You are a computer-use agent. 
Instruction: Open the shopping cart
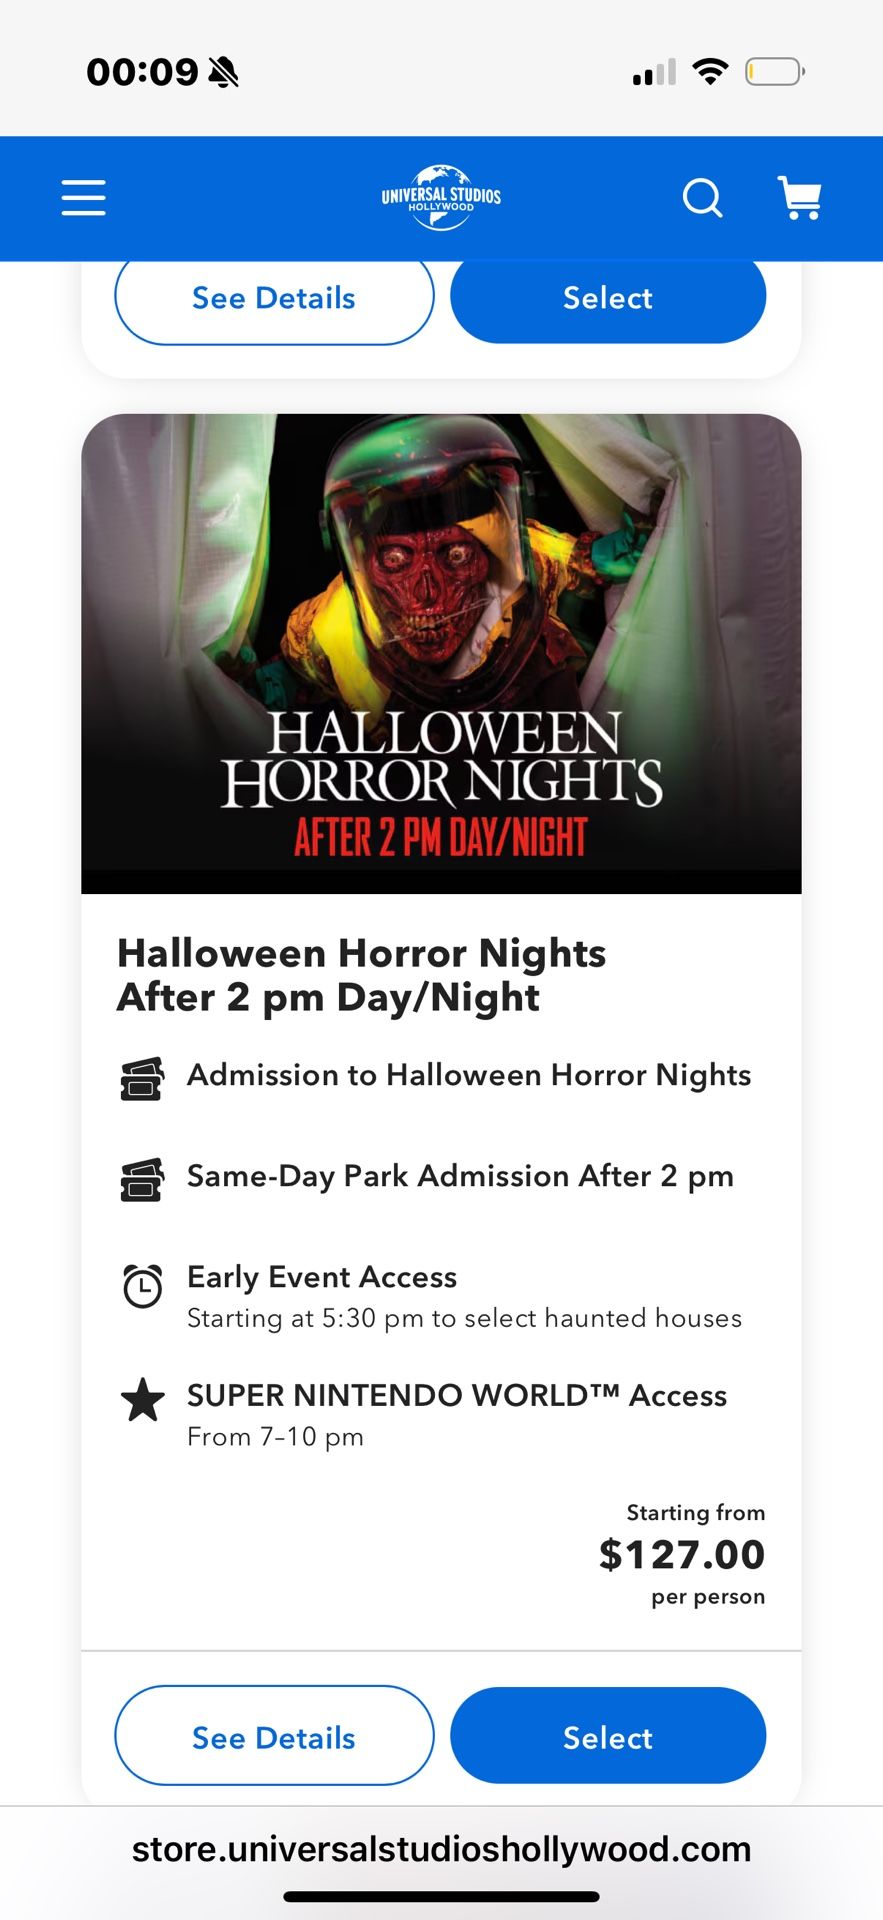(x=799, y=197)
